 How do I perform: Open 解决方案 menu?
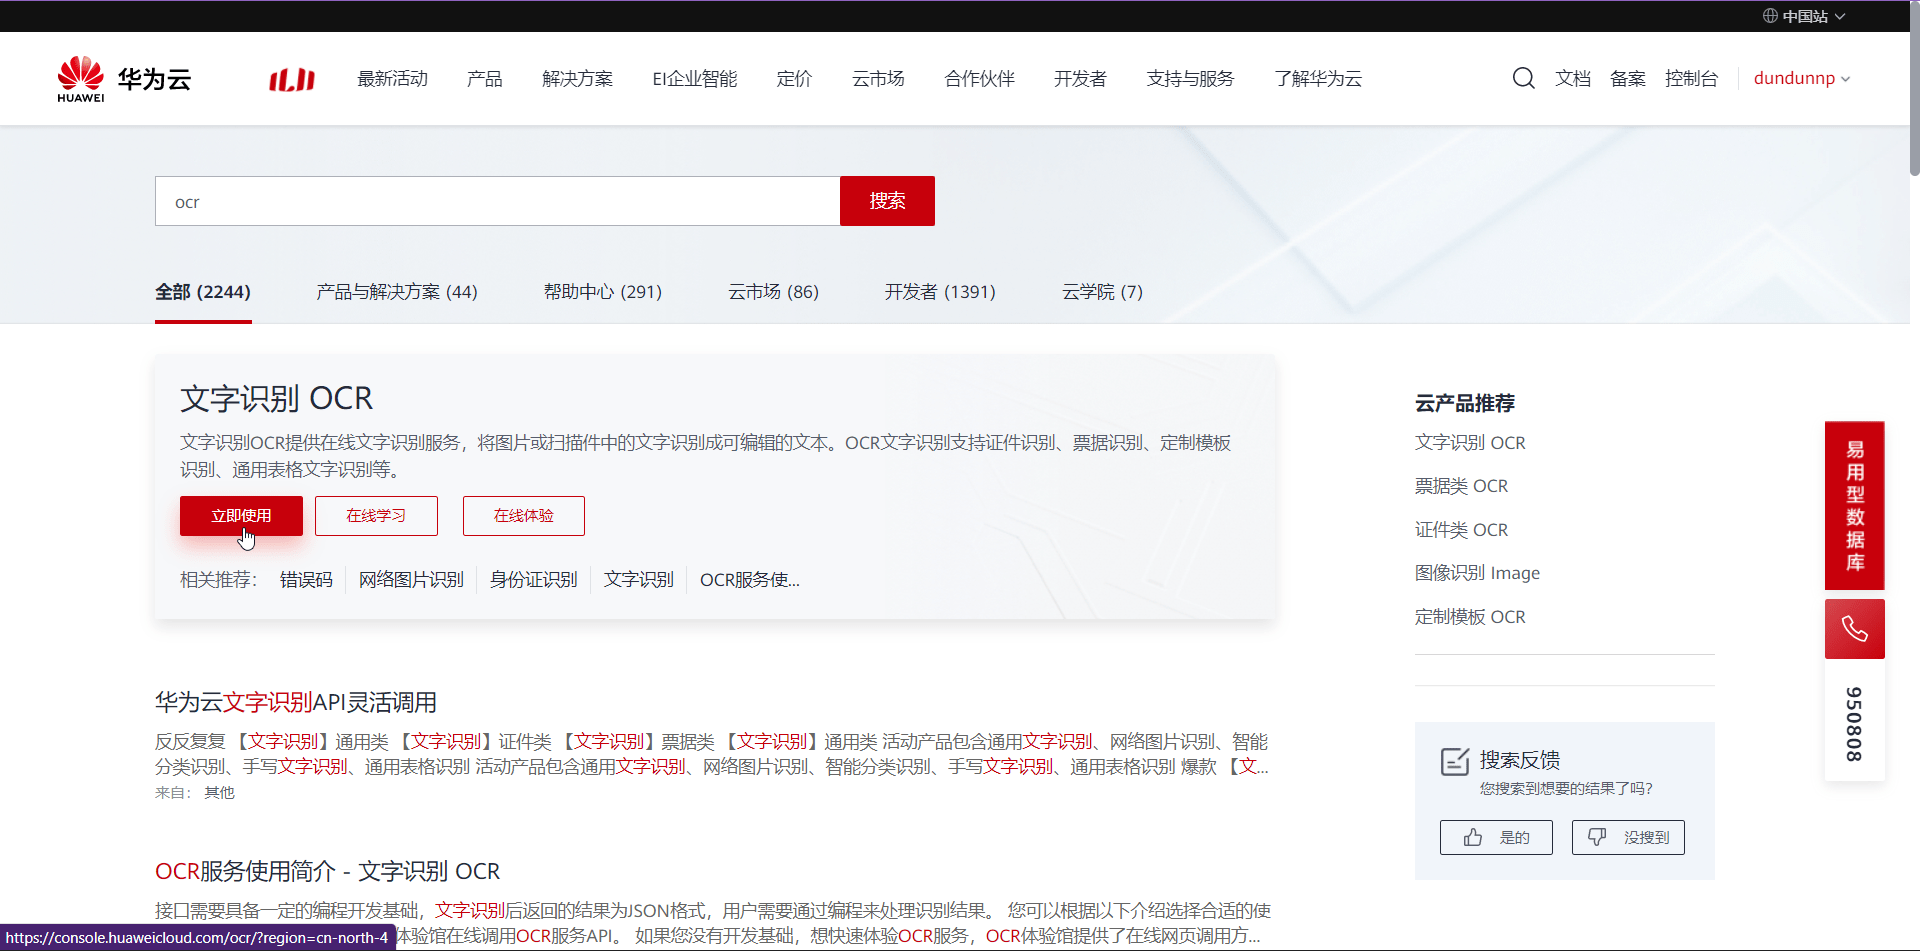pyautogui.click(x=578, y=78)
